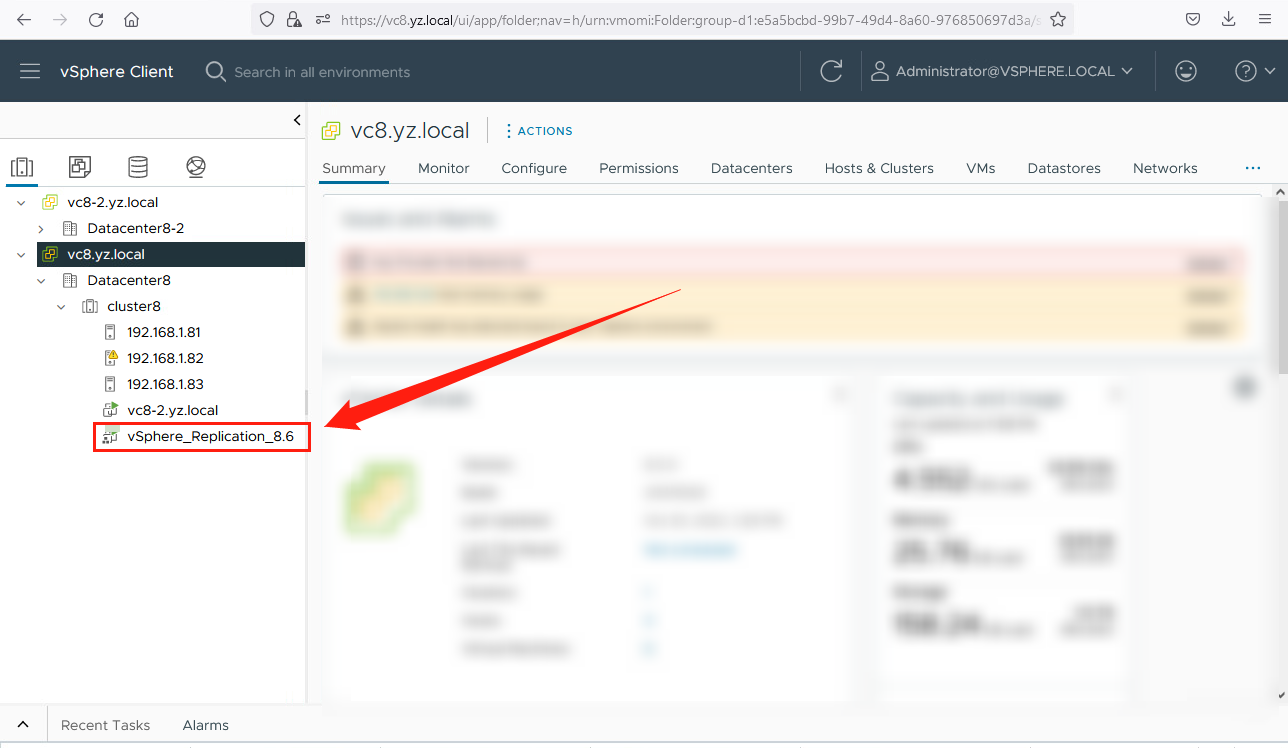1288x748 pixels.
Task: Select vc8-2.yz.local vCenter in the tree
Action: (113, 202)
